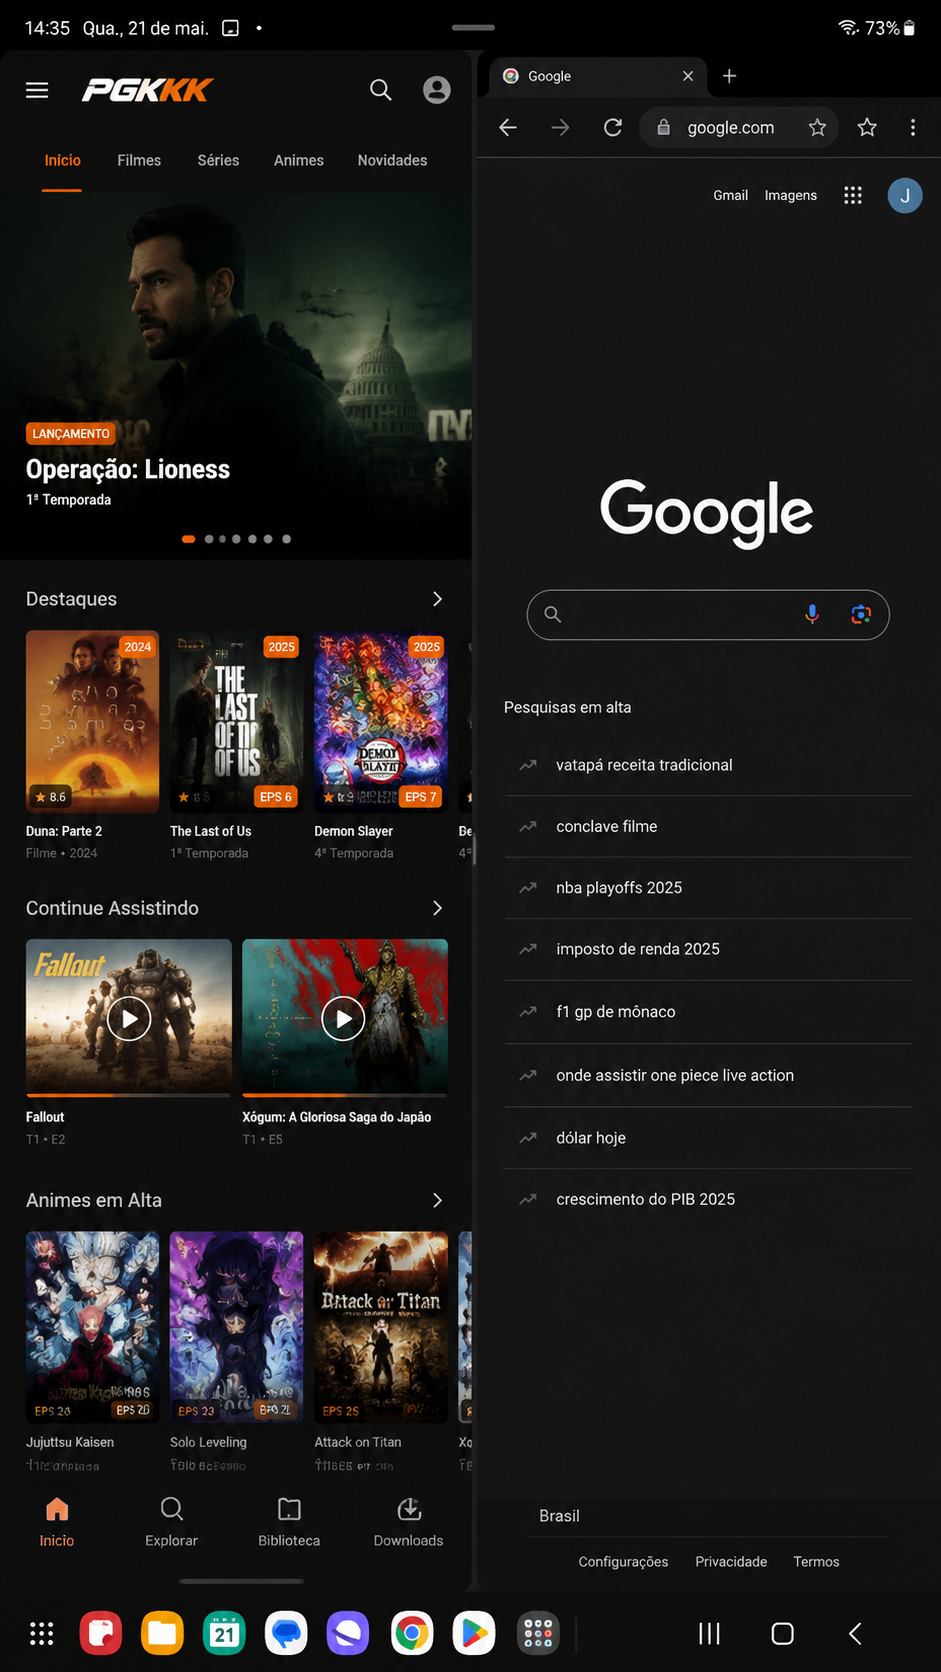Tap Início in bottom navigation
This screenshot has width=941, height=1672.
coord(57,1522)
